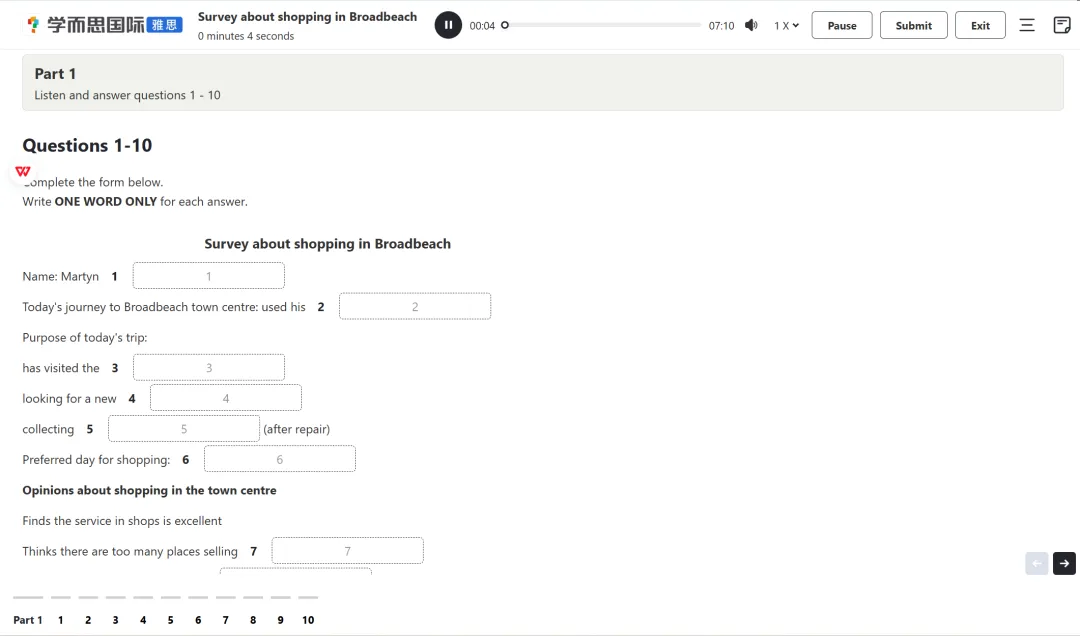Screen dimensions: 1080x636
Task: Jump to question 5 in bottom navigation
Action: click(x=170, y=620)
